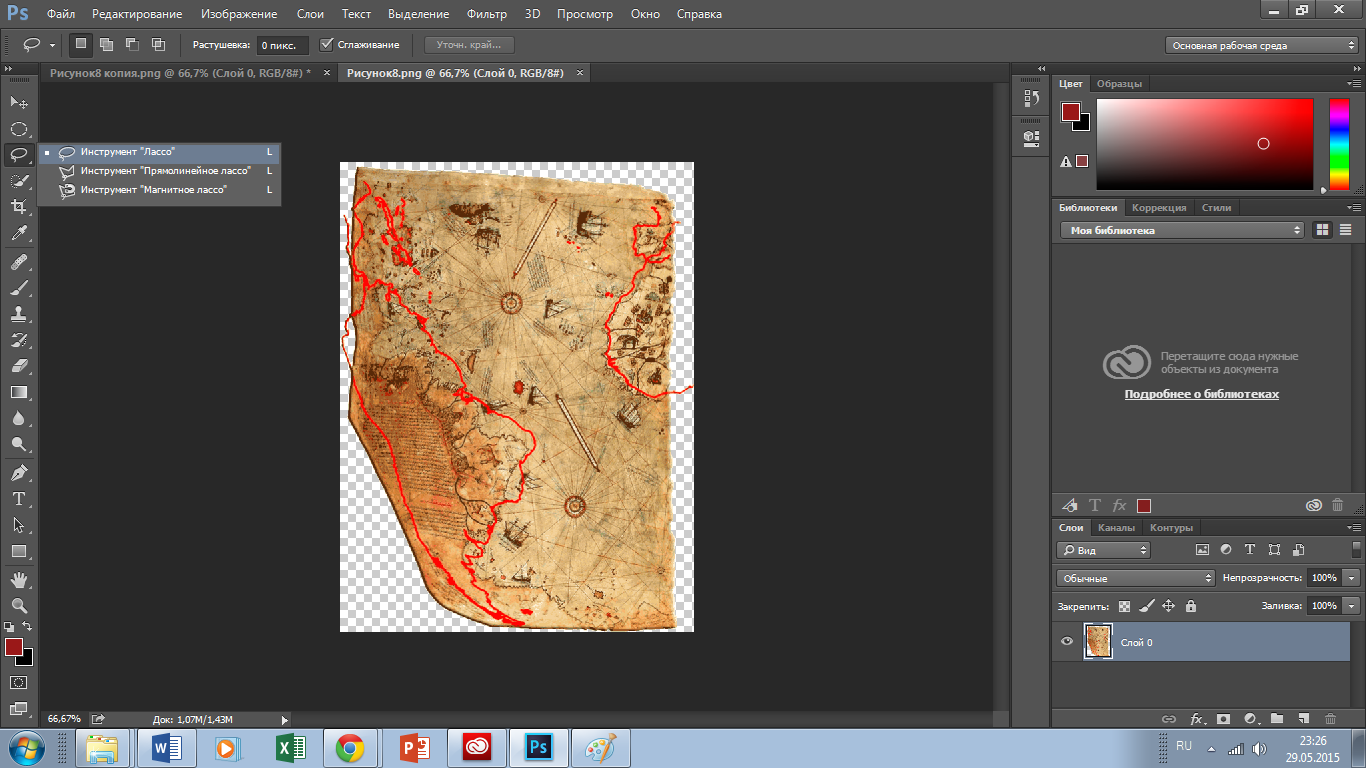This screenshot has width=1366, height=768.
Task: Select the Hand tool
Action: 19,579
